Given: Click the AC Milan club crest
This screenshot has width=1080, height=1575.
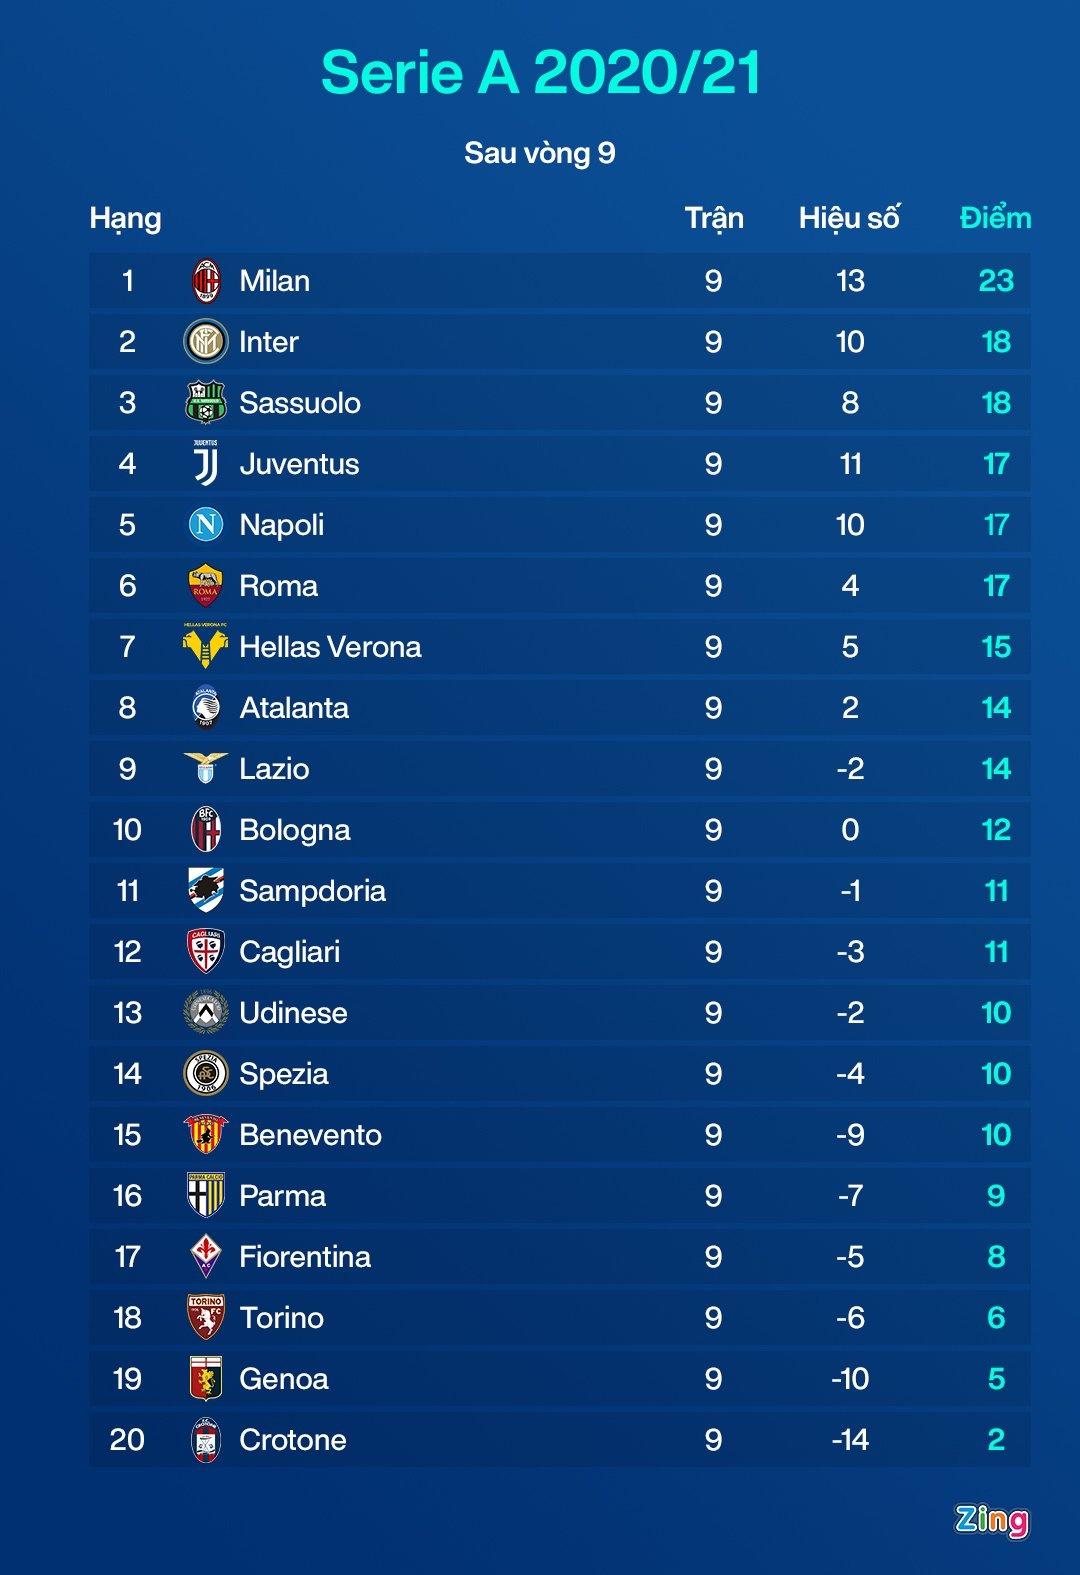Looking at the screenshot, I should point(206,281).
